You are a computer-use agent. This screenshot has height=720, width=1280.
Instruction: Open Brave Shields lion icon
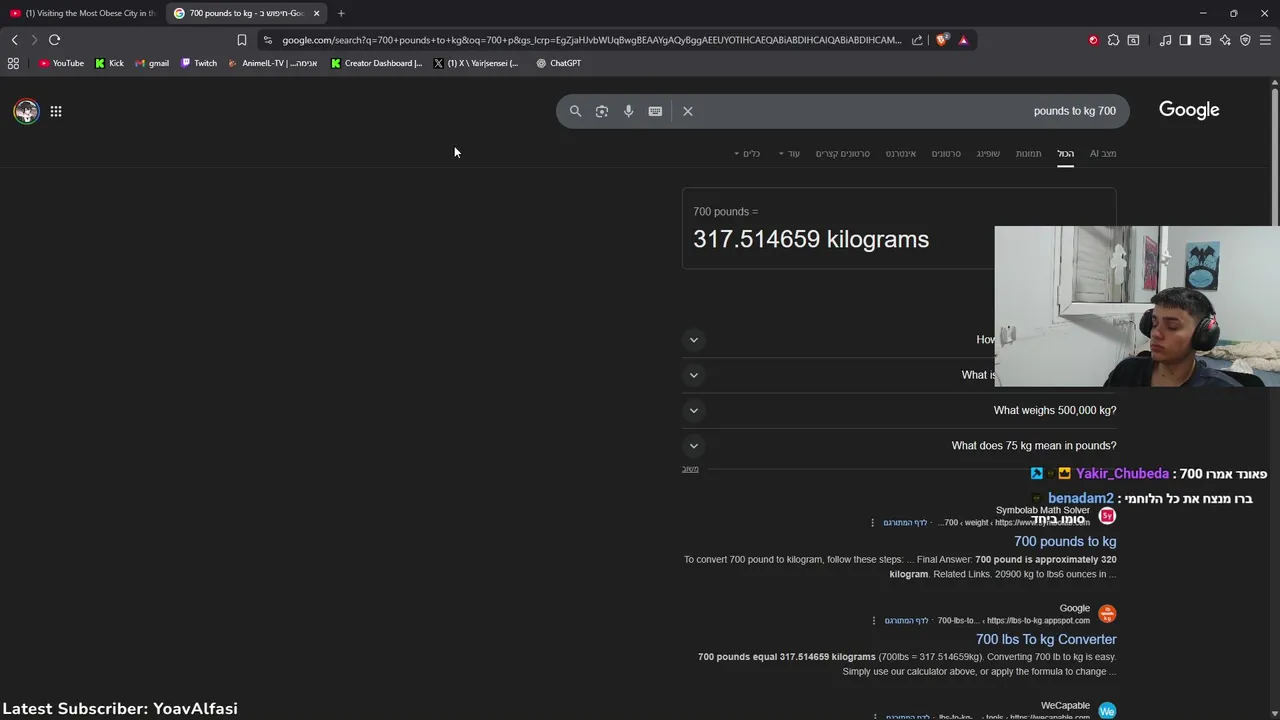tap(942, 40)
